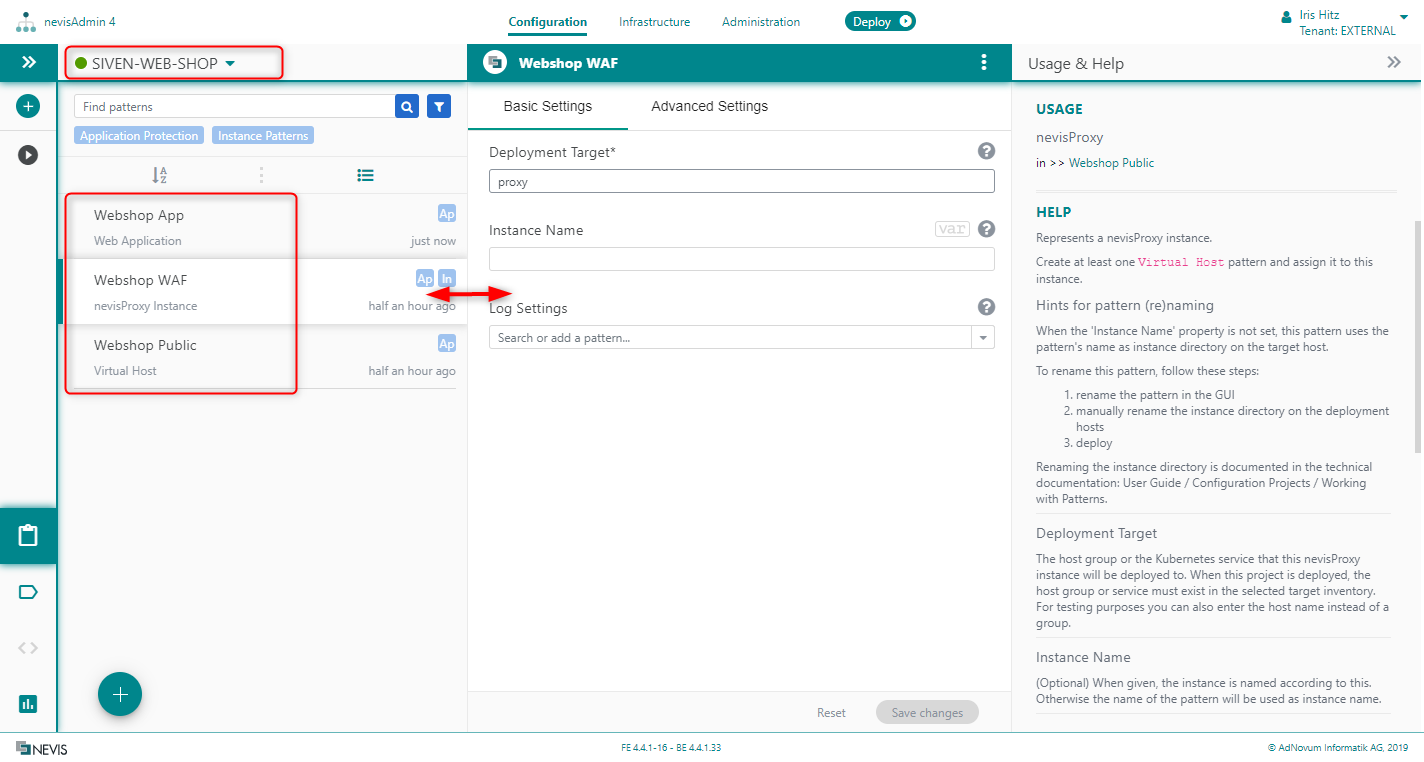Click the floating add pattern button
The width and height of the screenshot is (1424, 762).
tap(120, 694)
